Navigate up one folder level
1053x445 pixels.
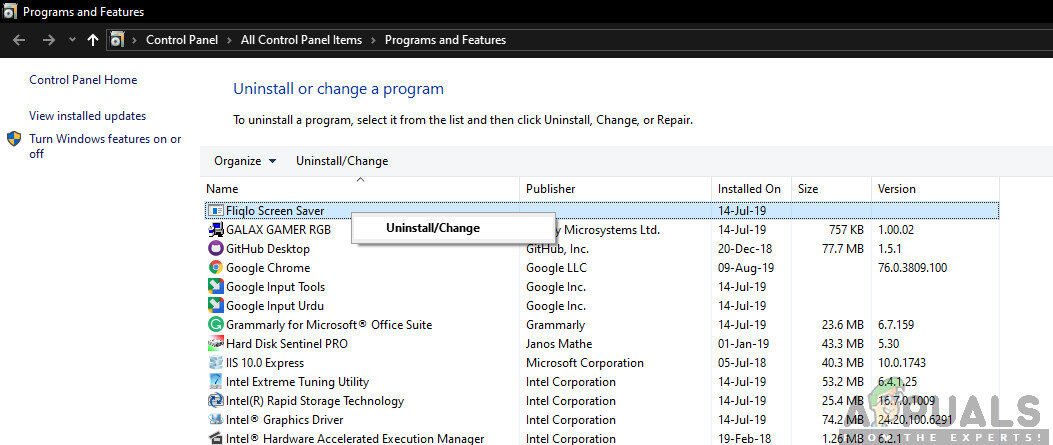[93, 40]
